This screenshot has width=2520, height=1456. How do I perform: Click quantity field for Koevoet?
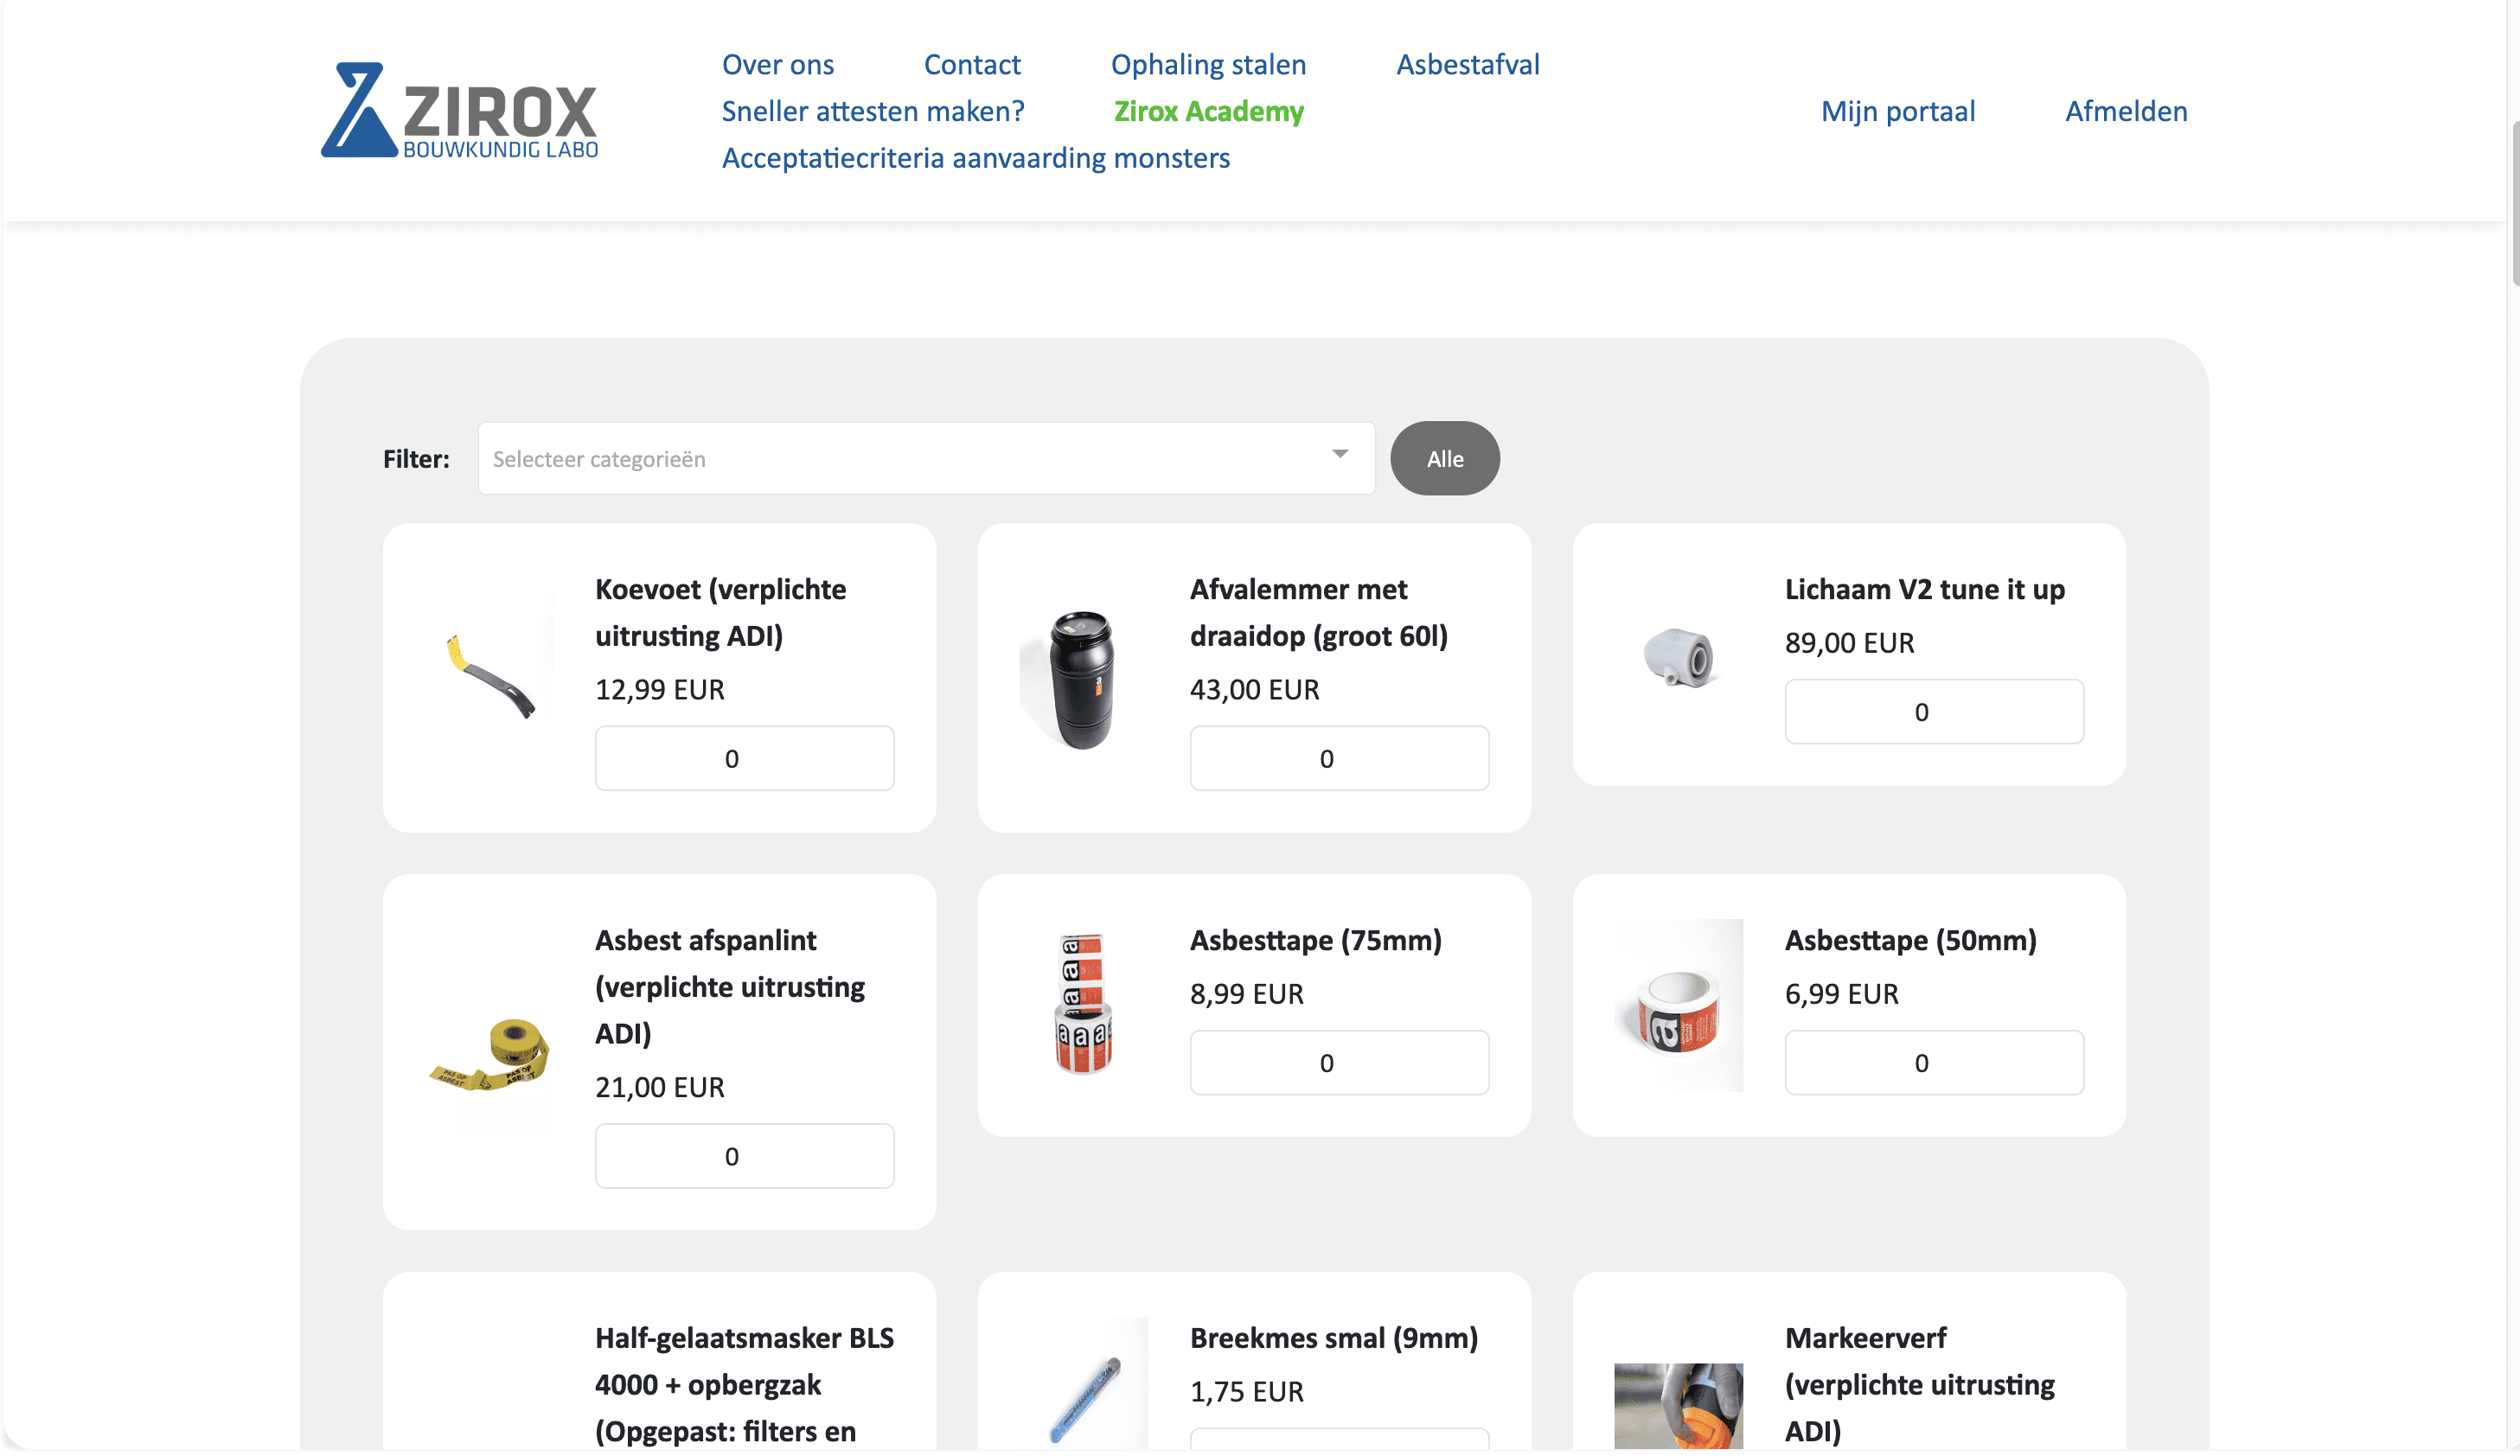pyautogui.click(x=744, y=759)
